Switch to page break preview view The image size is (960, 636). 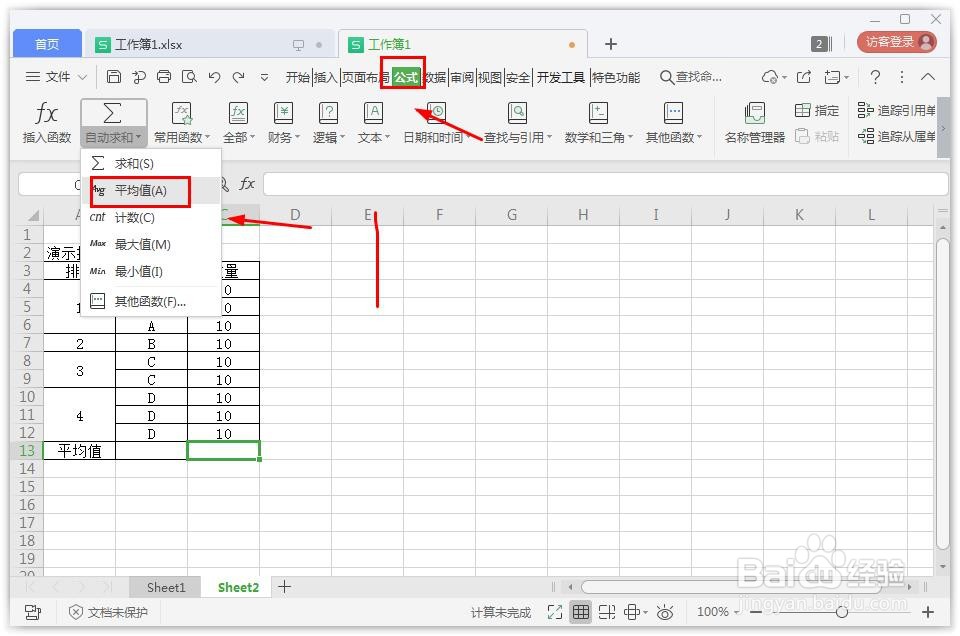tap(607, 612)
